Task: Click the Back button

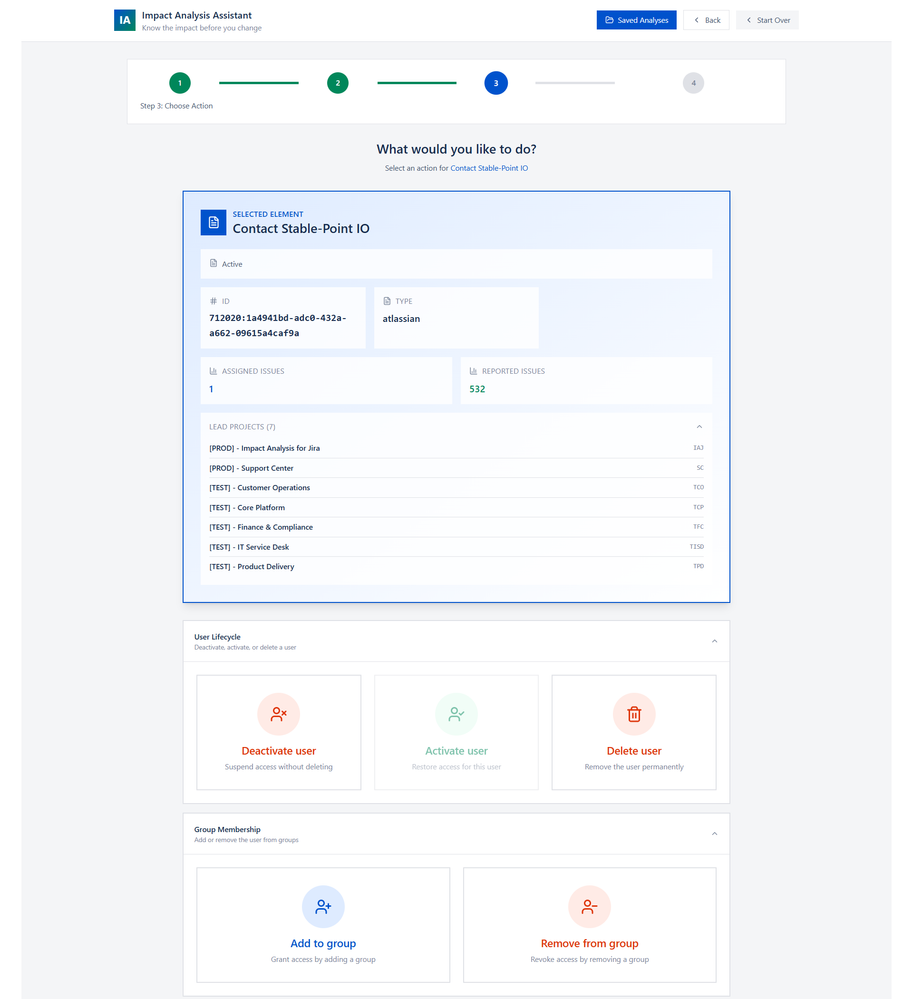Action: [706, 19]
